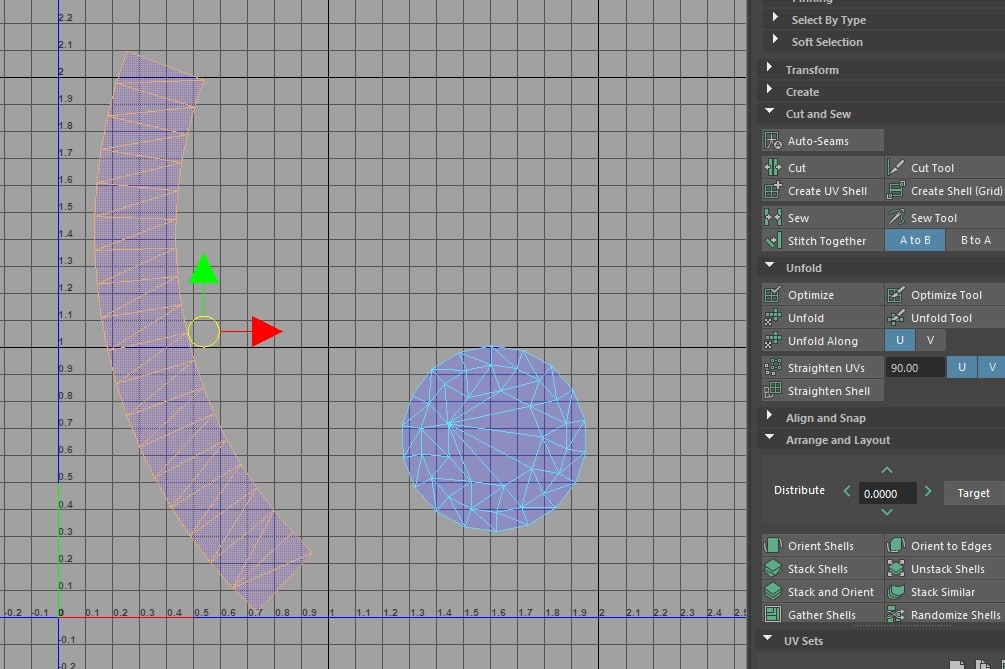Click the Sew icon

[772, 217]
